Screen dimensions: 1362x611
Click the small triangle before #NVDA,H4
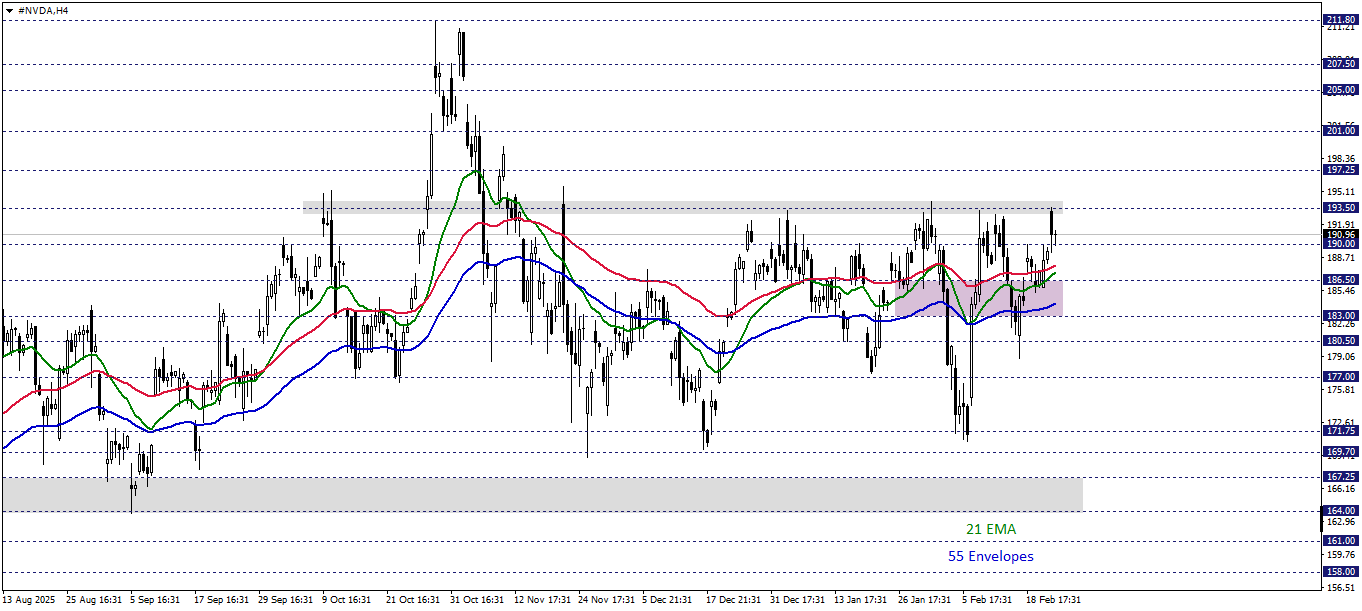coord(9,9)
